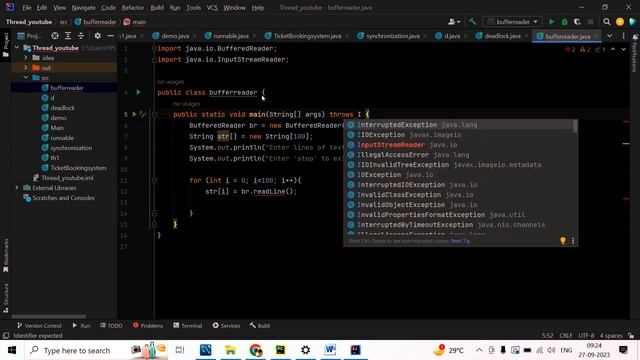The height and width of the screenshot is (360, 640).
Task: Select Scratches and Consoles node
Action: pos(63,198)
